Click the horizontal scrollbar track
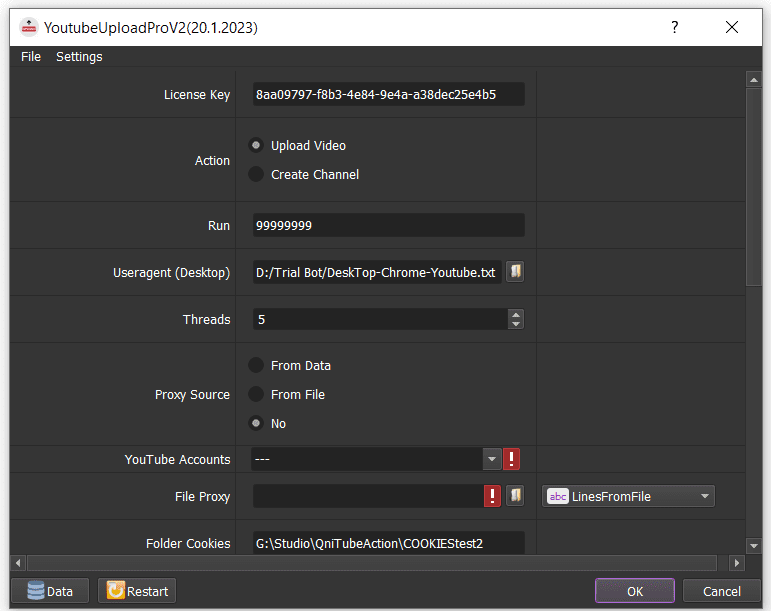Image resolution: width=771 pixels, height=611 pixels. pos(372,563)
